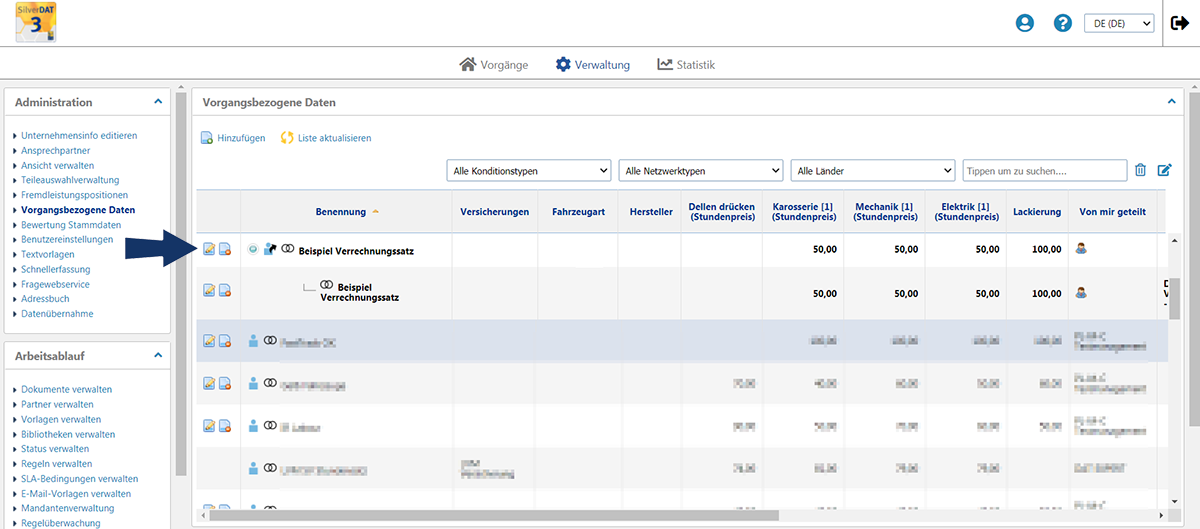Collapse the Vorgangsbezogene Daten panel

[x=1172, y=102]
